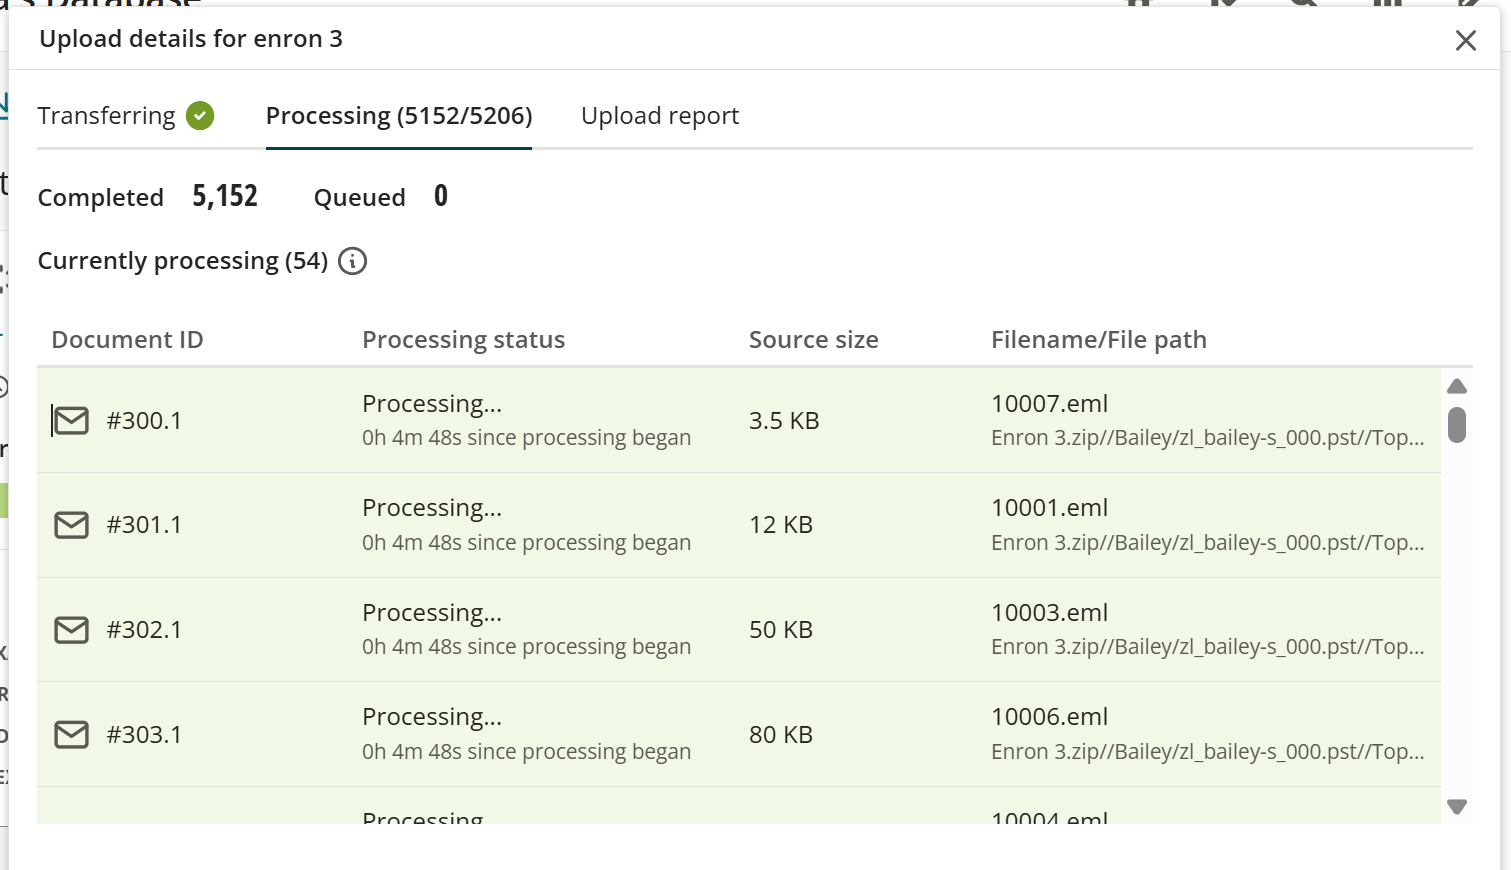Click the Currently processing (54) label
The image size is (1511, 870).
point(183,261)
